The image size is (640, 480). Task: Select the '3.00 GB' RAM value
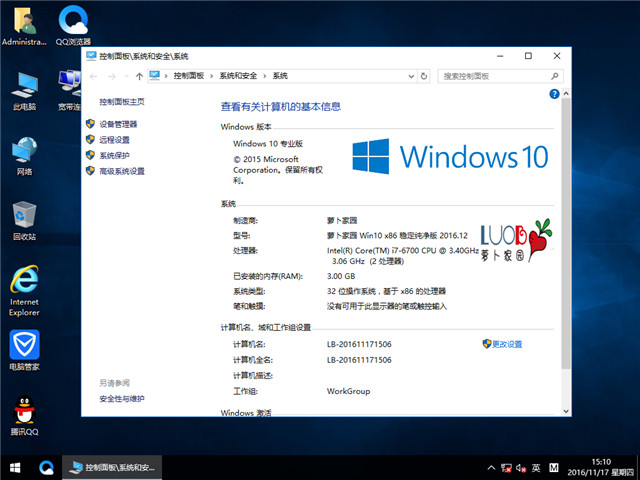341,276
